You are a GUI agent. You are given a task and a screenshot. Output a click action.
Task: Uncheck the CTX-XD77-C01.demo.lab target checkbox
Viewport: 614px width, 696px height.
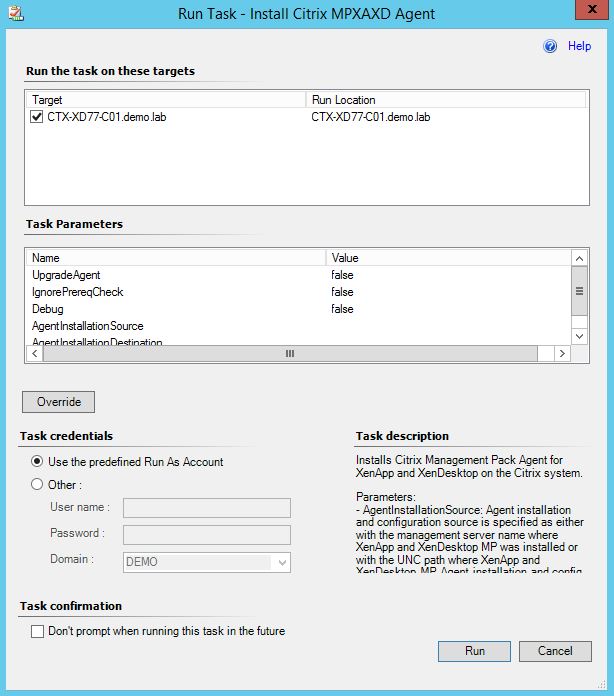click(37, 117)
